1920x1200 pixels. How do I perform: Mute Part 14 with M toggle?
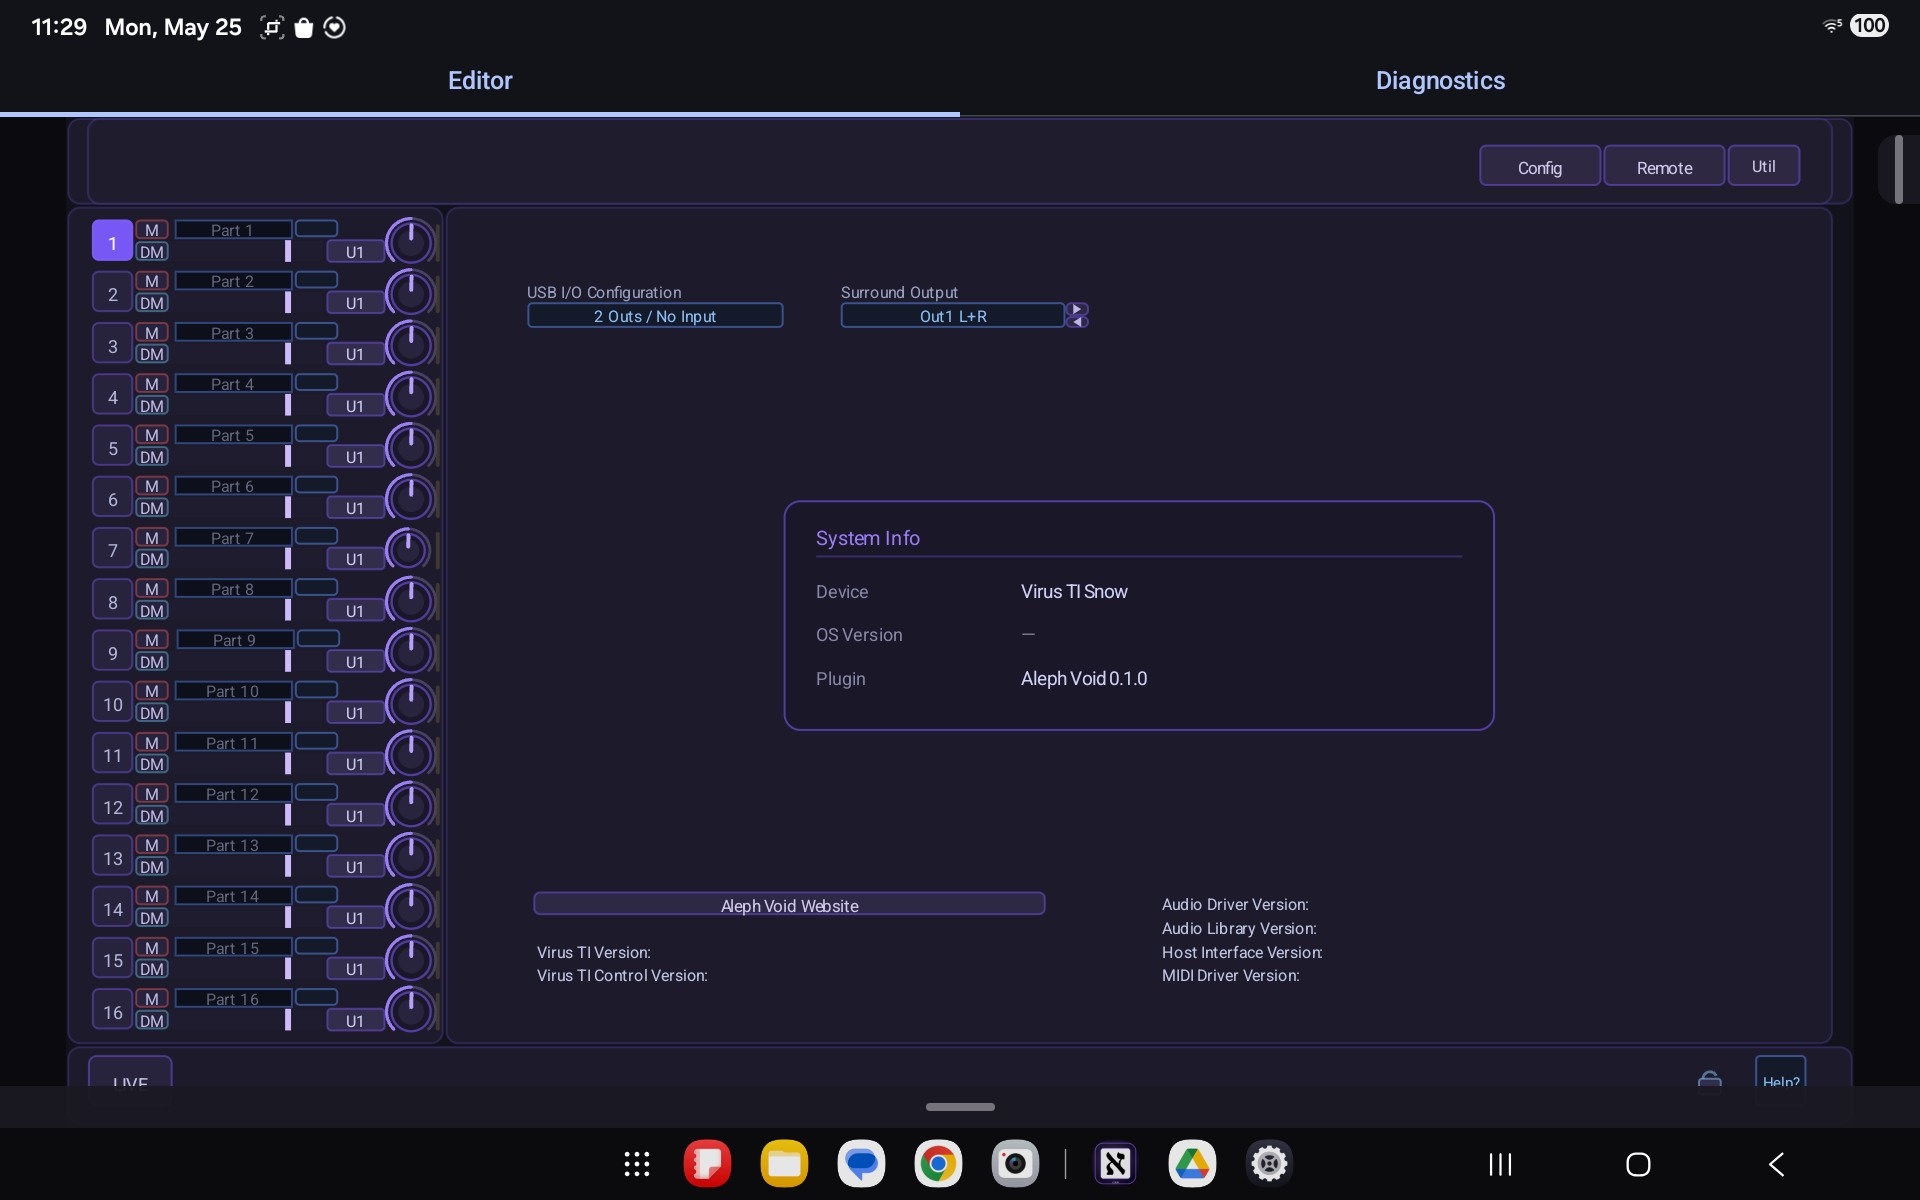[x=152, y=896]
